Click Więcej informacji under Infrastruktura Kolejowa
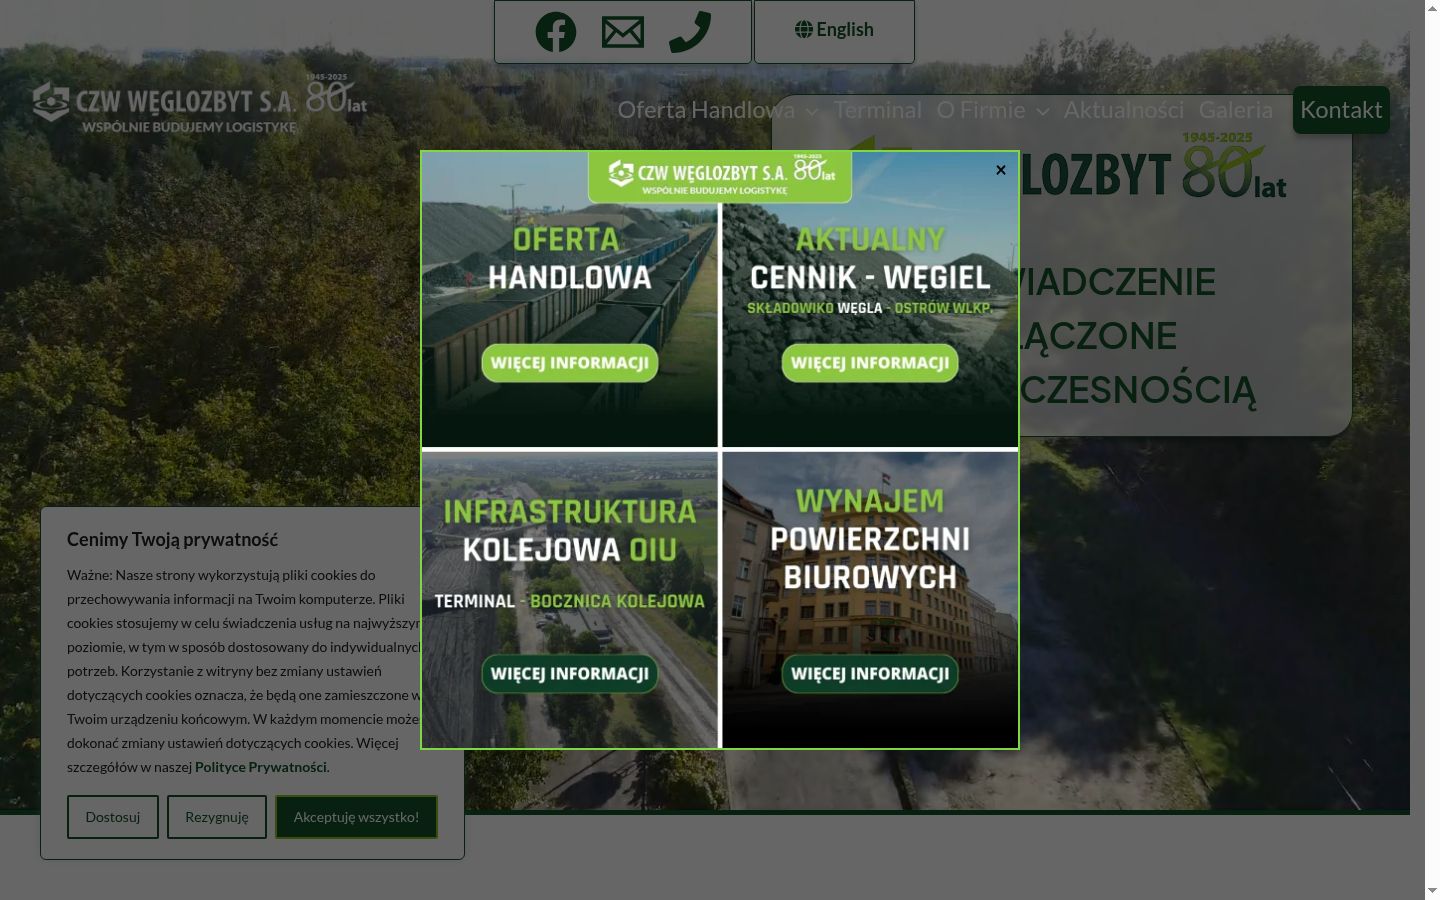The height and width of the screenshot is (900, 1440). click(570, 674)
